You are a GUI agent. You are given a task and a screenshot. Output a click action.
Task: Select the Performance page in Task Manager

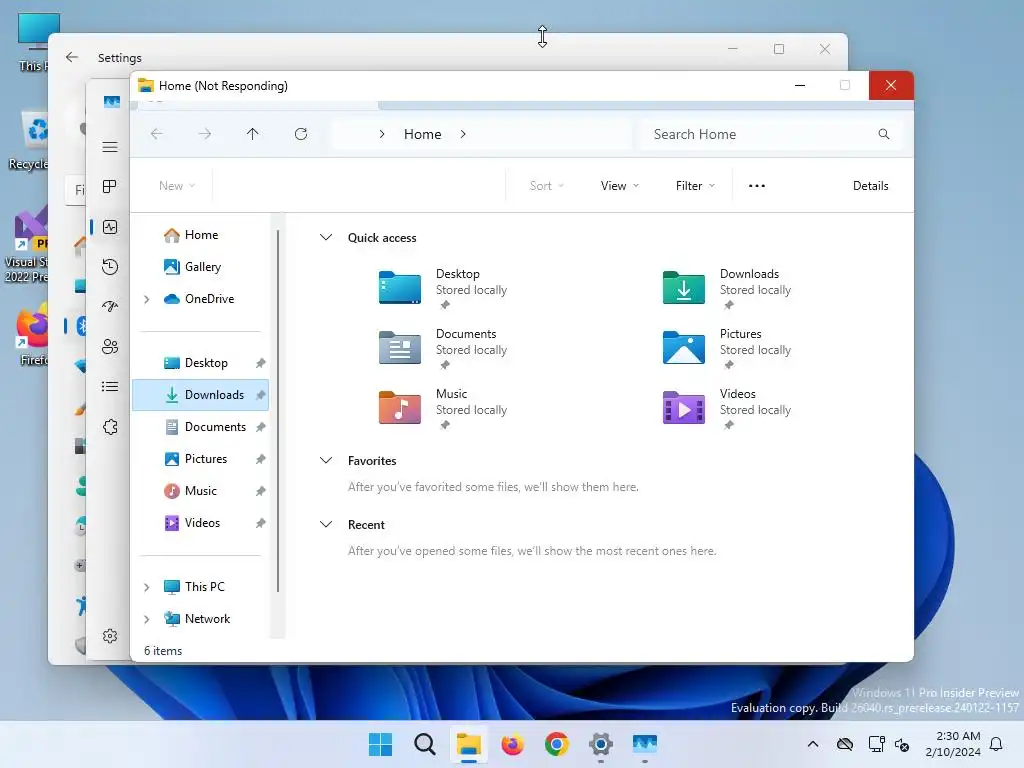110,227
